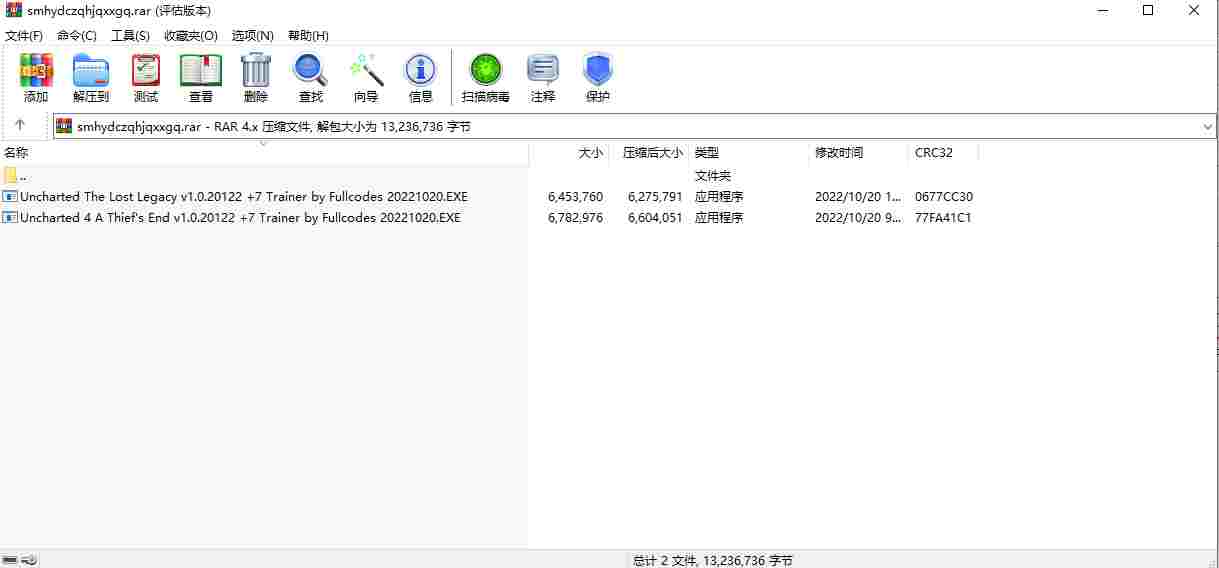Screen dimensions: 1219x568
Task: Click the up-one-level arrow button
Action: (x=20, y=125)
